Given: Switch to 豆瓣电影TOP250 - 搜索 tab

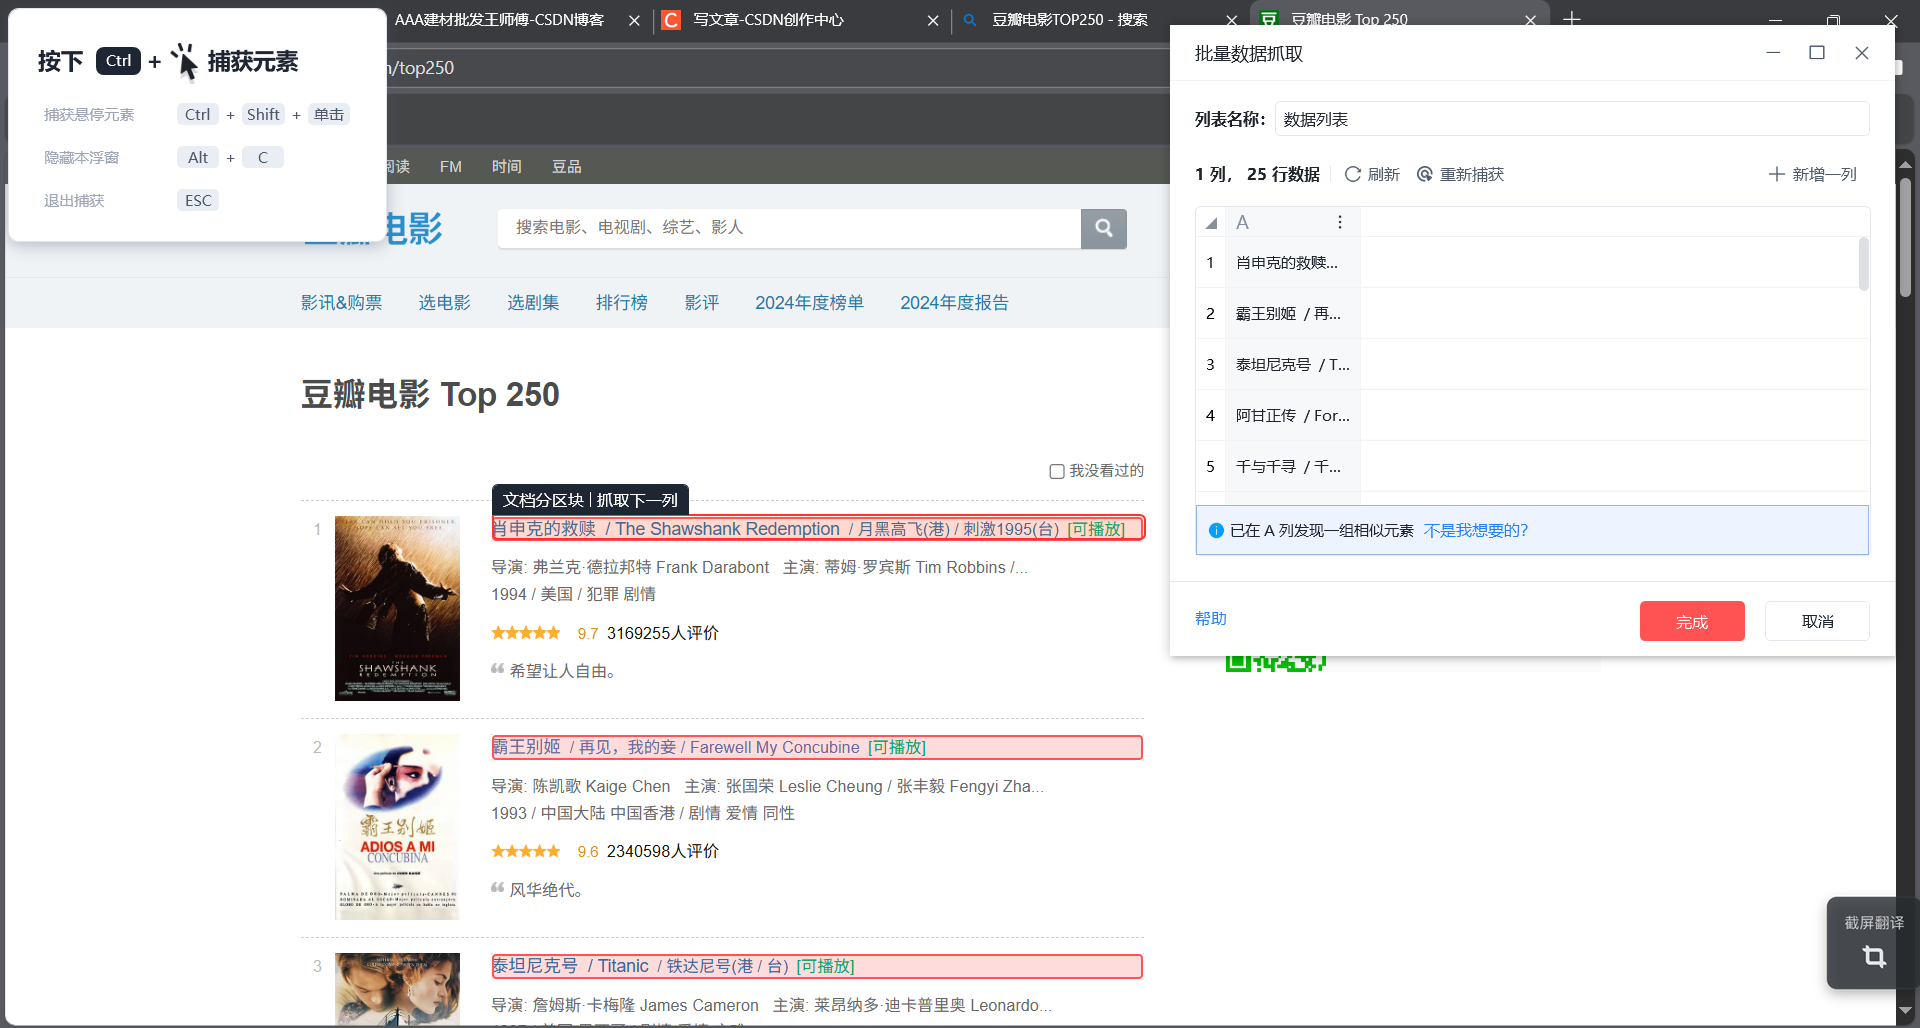Looking at the screenshot, I should pyautogui.click(x=1069, y=20).
